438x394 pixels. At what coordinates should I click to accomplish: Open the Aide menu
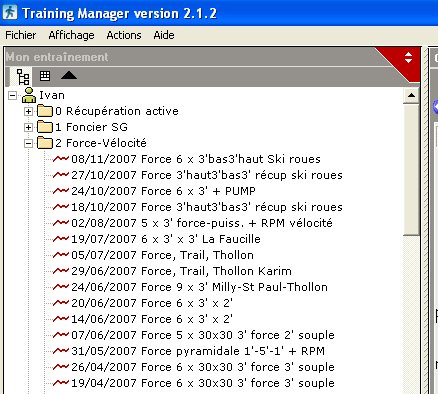click(164, 35)
